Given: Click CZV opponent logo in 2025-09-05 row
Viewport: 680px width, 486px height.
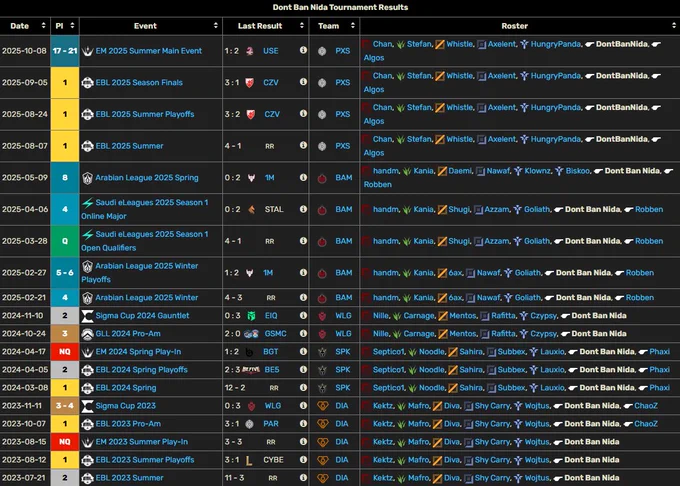Looking at the screenshot, I should 250,82.
